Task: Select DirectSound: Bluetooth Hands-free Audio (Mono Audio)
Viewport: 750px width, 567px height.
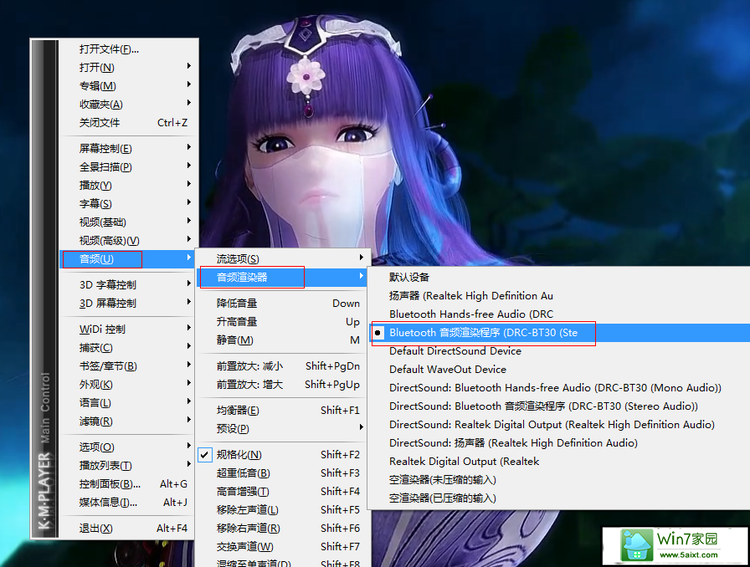Action: [x=560, y=388]
